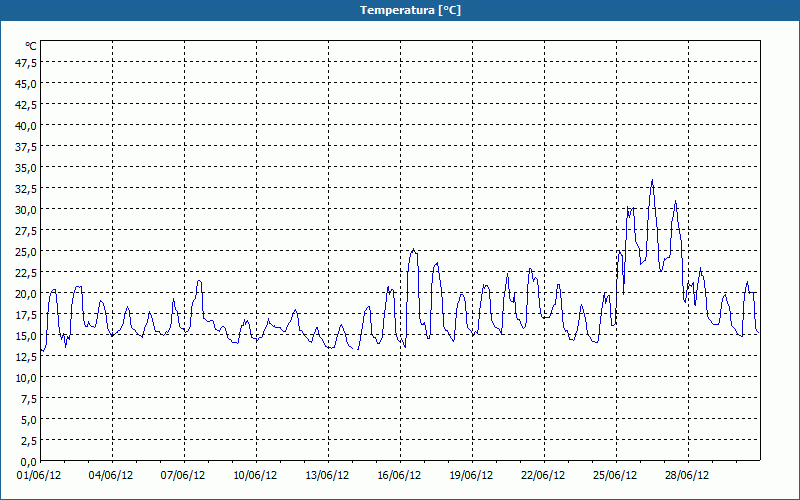Click the 7,5 y-axis label

[x=28, y=399]
